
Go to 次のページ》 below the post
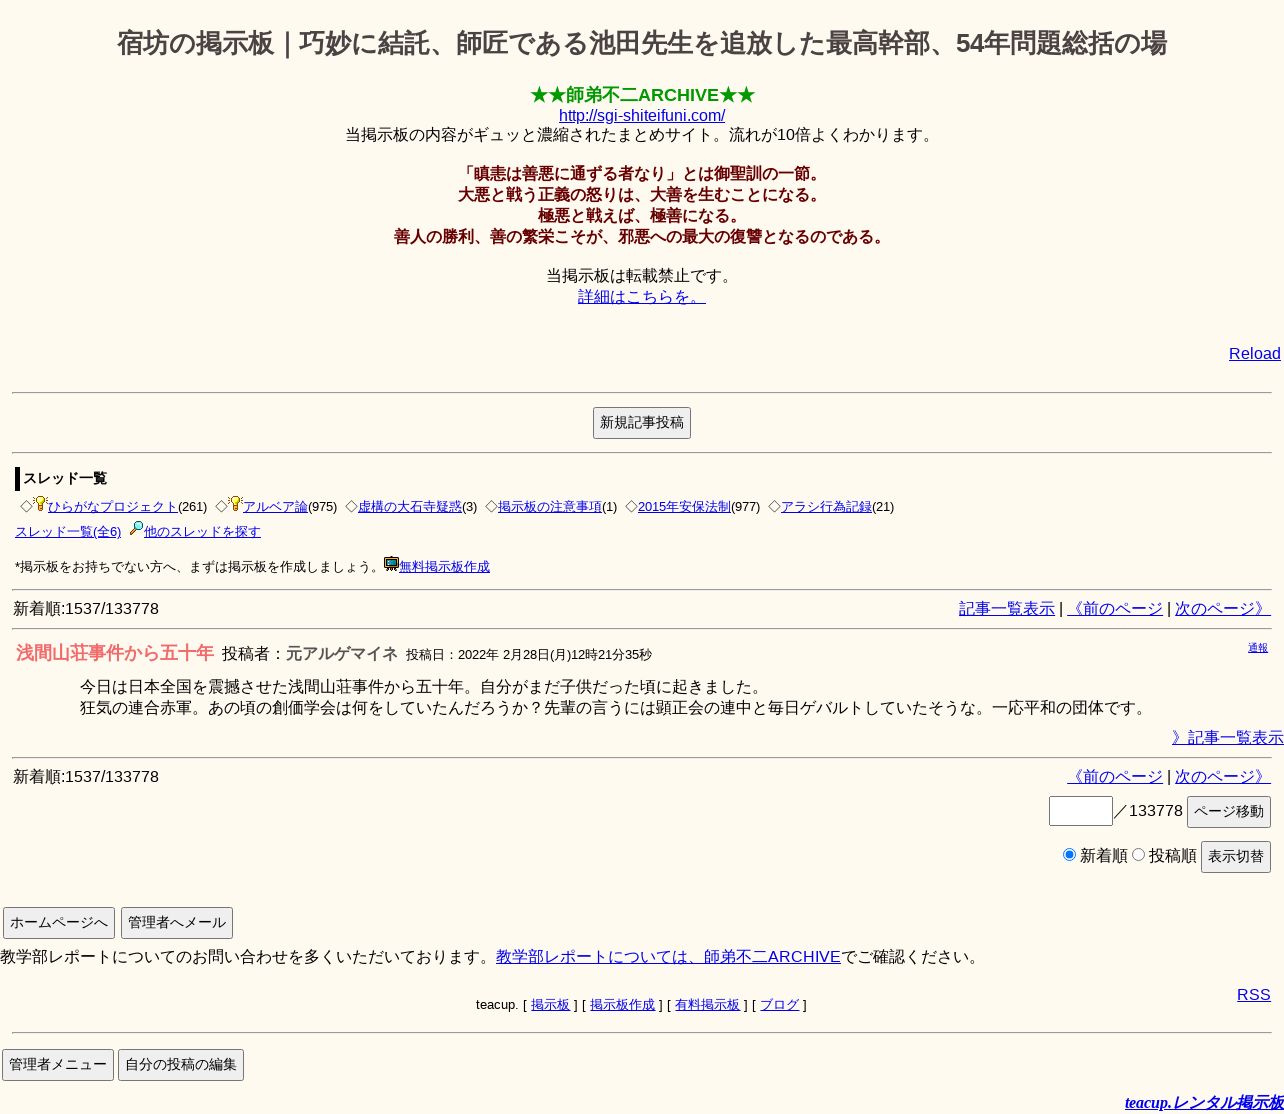(x=1223, y=777)
